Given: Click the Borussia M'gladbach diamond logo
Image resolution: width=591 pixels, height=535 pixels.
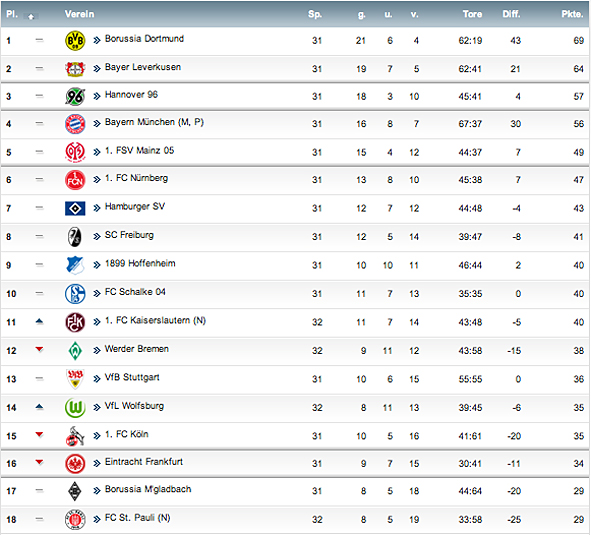Looking at the screenshot, I should click(x=75, y=492).
